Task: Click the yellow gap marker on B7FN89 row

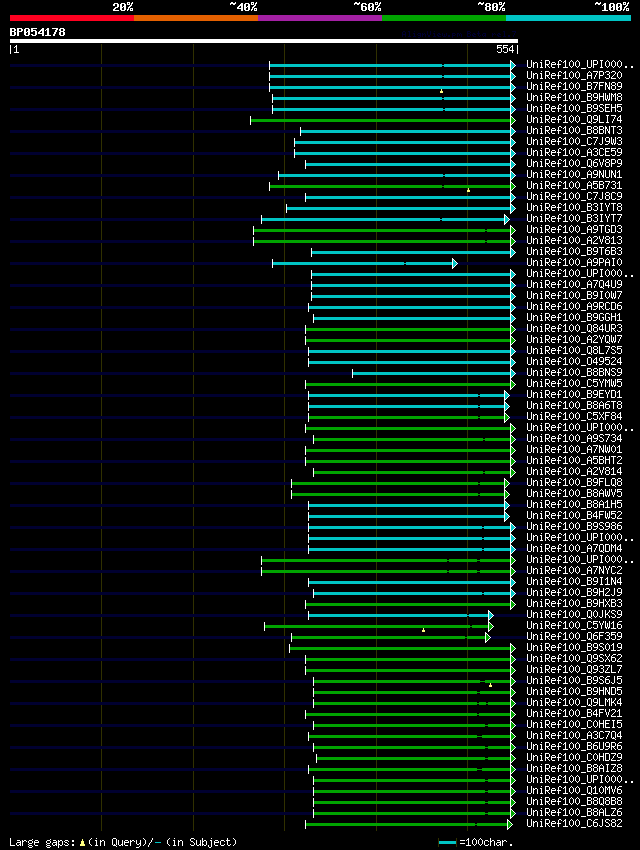Action: (x=442, y=91)
